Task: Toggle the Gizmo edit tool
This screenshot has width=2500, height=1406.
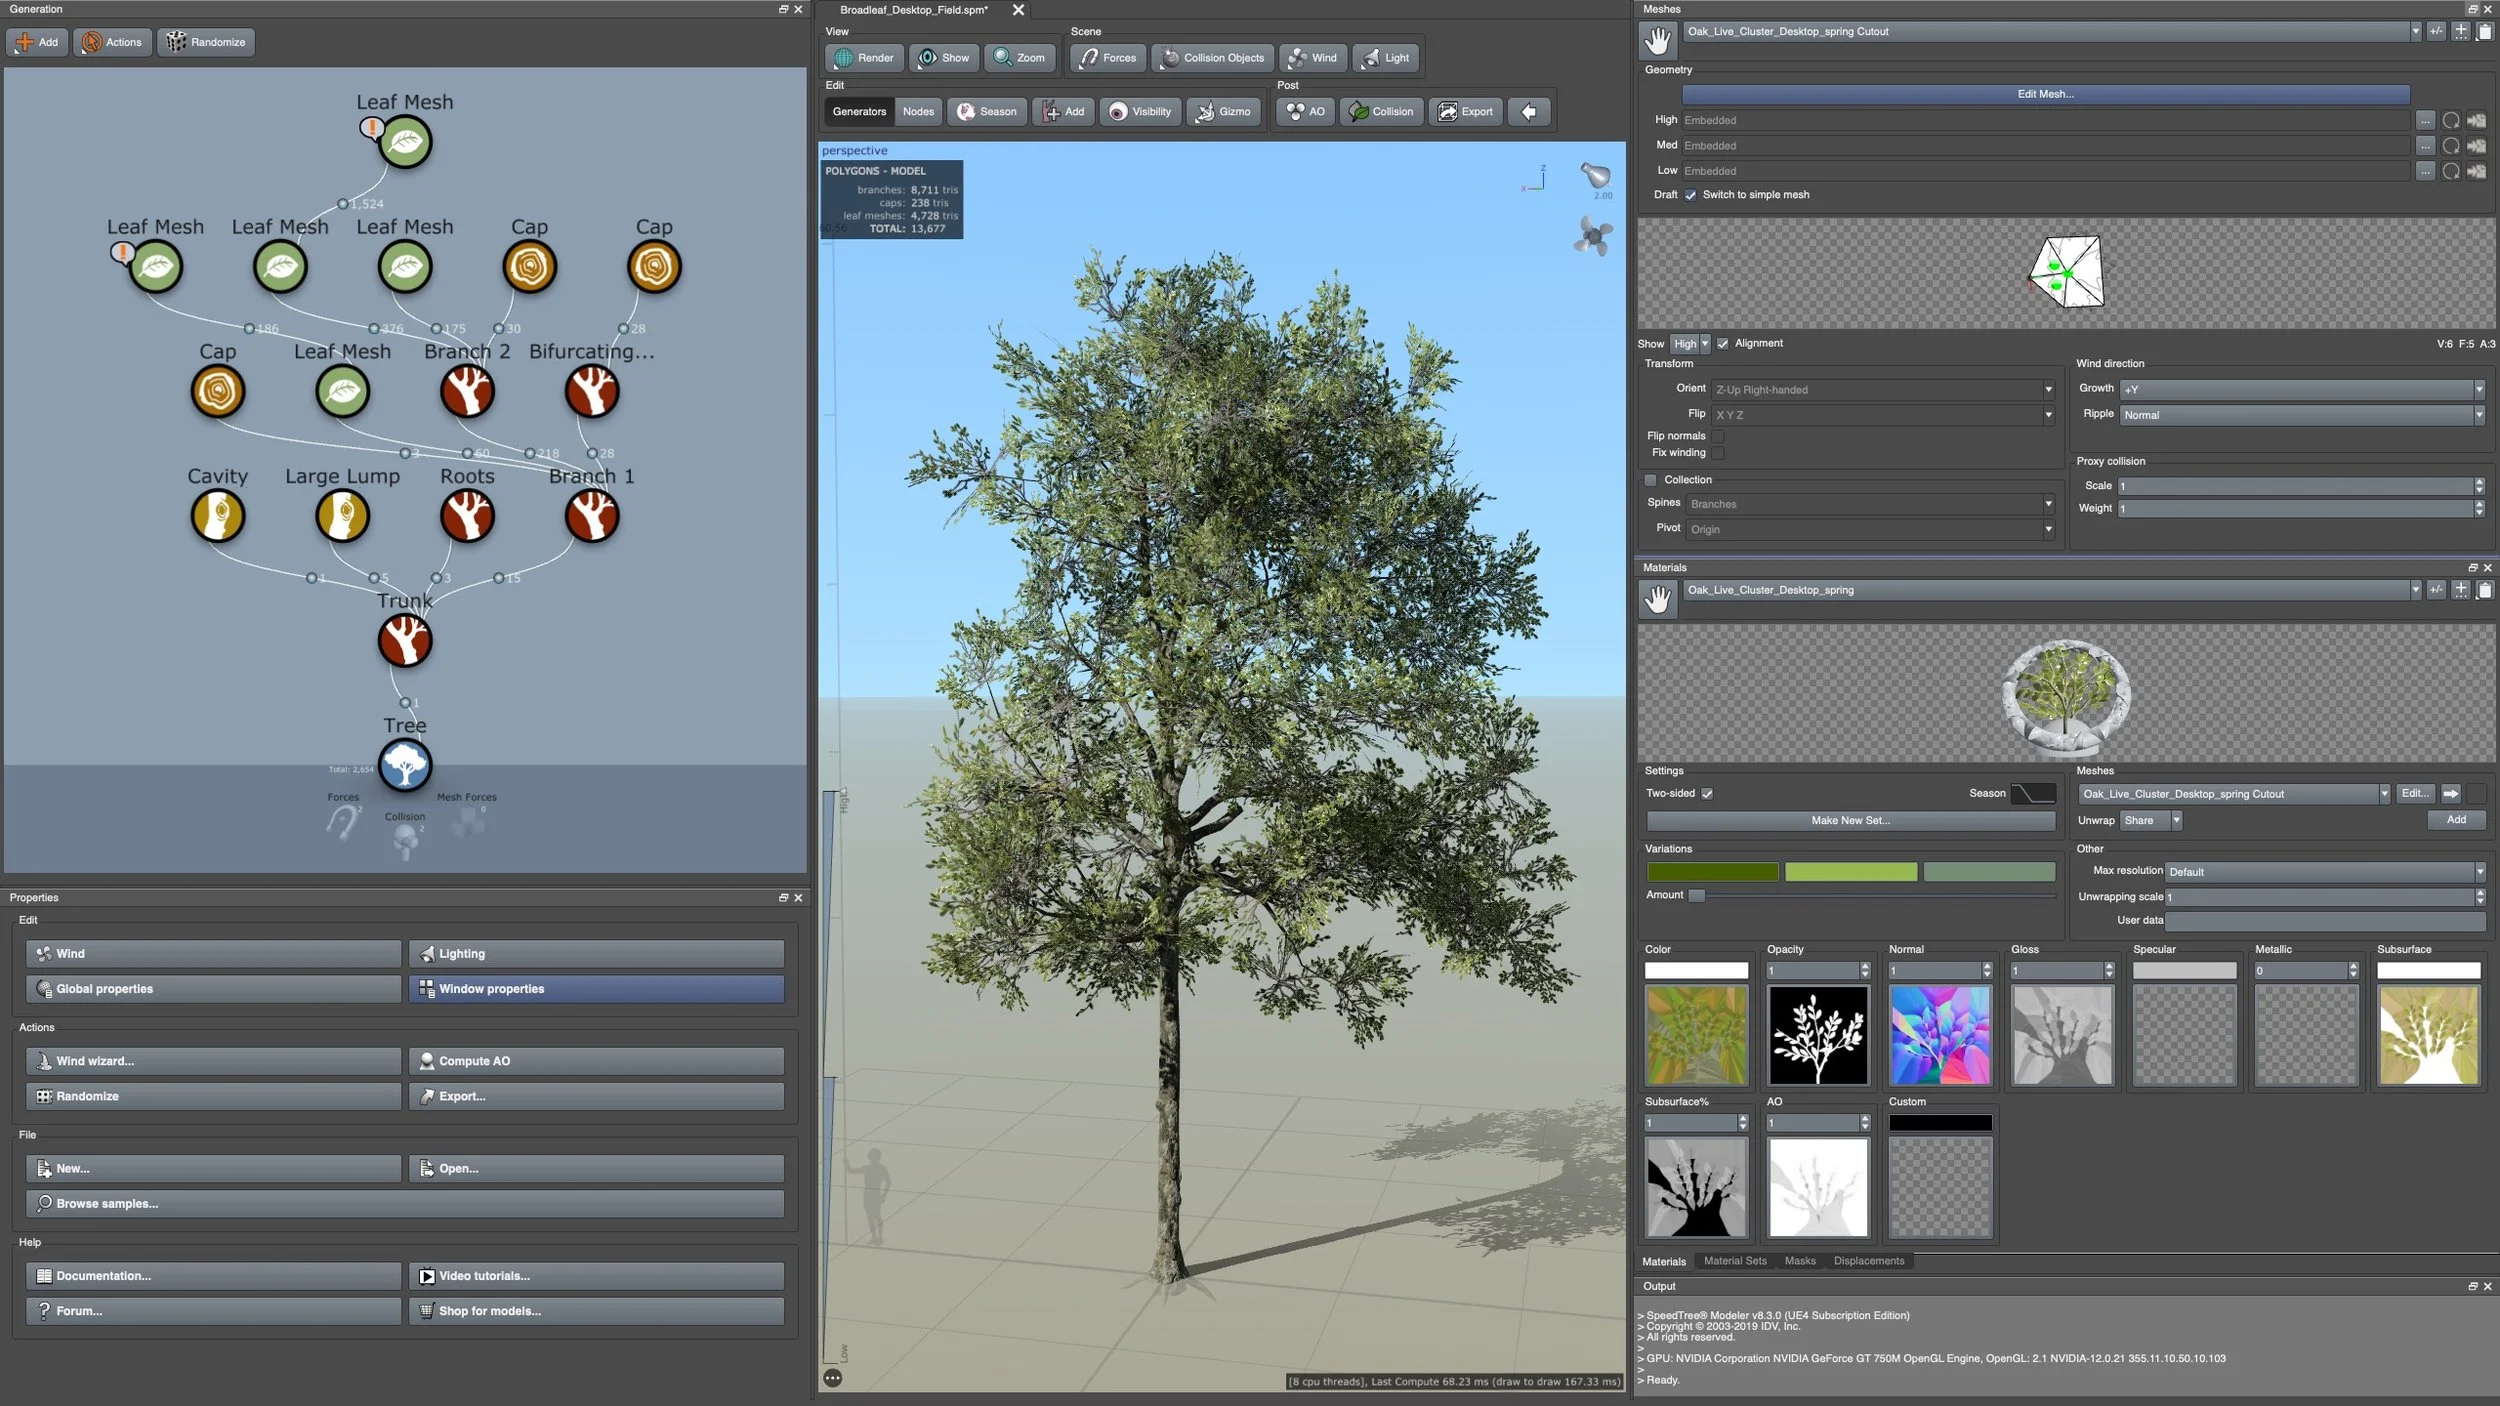Action: (x=1223, y=112)
